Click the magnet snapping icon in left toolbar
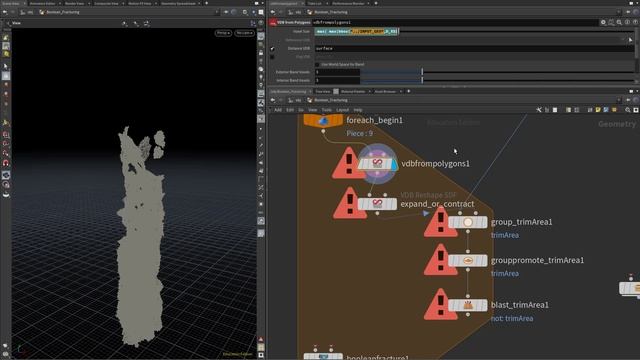Image resolution: width=640 pixels, height=360 pixels. [6, 163]
